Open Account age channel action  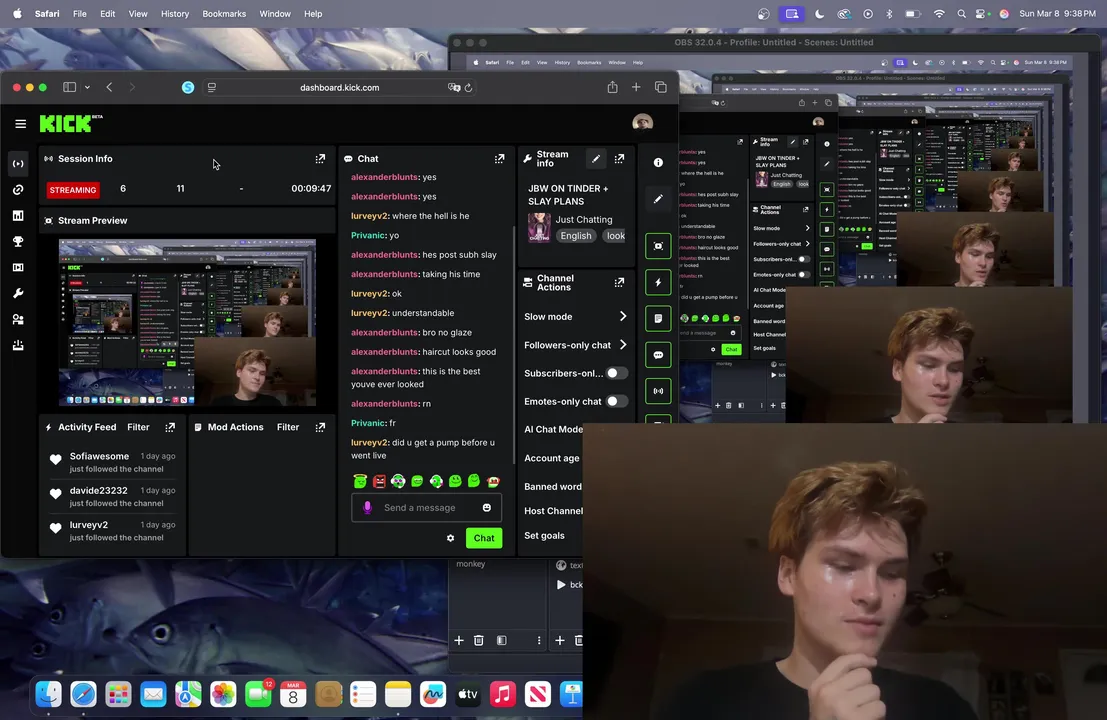pos(551,458)
